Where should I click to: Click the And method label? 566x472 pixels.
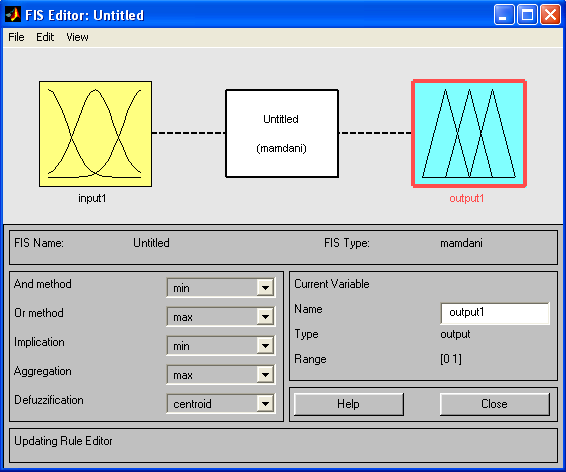click(x=43, y=284)
